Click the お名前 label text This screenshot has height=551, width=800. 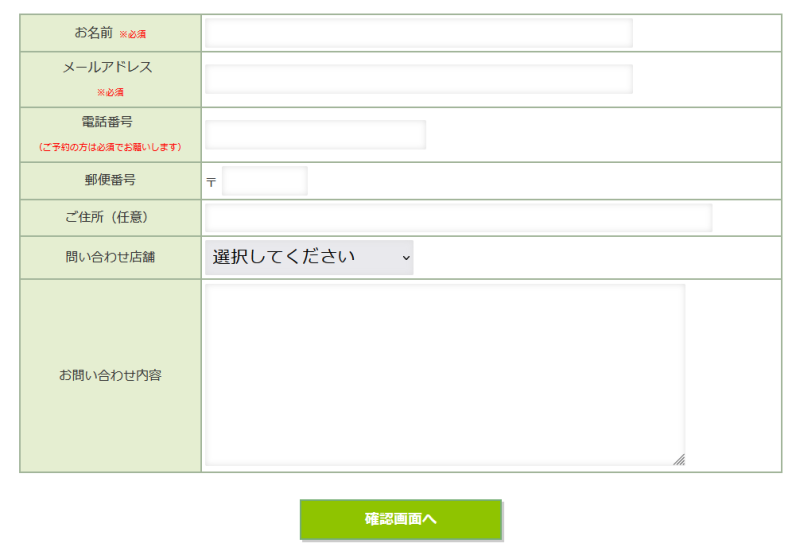[x=93, y=33]
